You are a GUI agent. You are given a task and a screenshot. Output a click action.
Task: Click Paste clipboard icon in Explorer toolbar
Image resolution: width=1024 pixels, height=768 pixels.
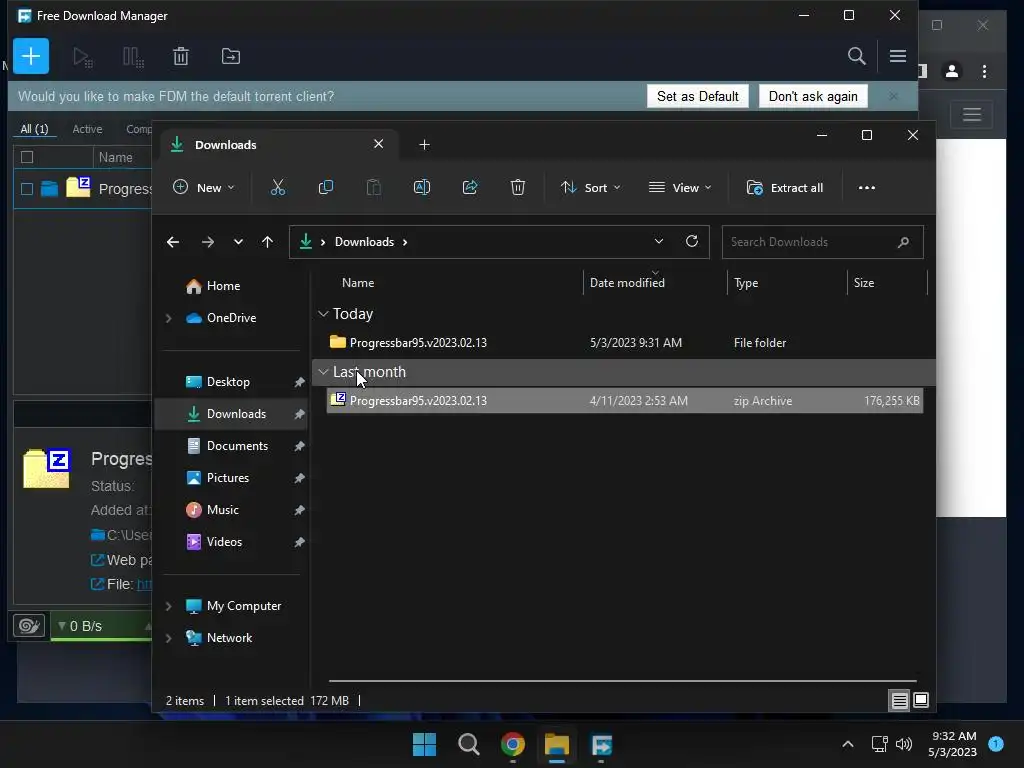click(x=374, y=188)
